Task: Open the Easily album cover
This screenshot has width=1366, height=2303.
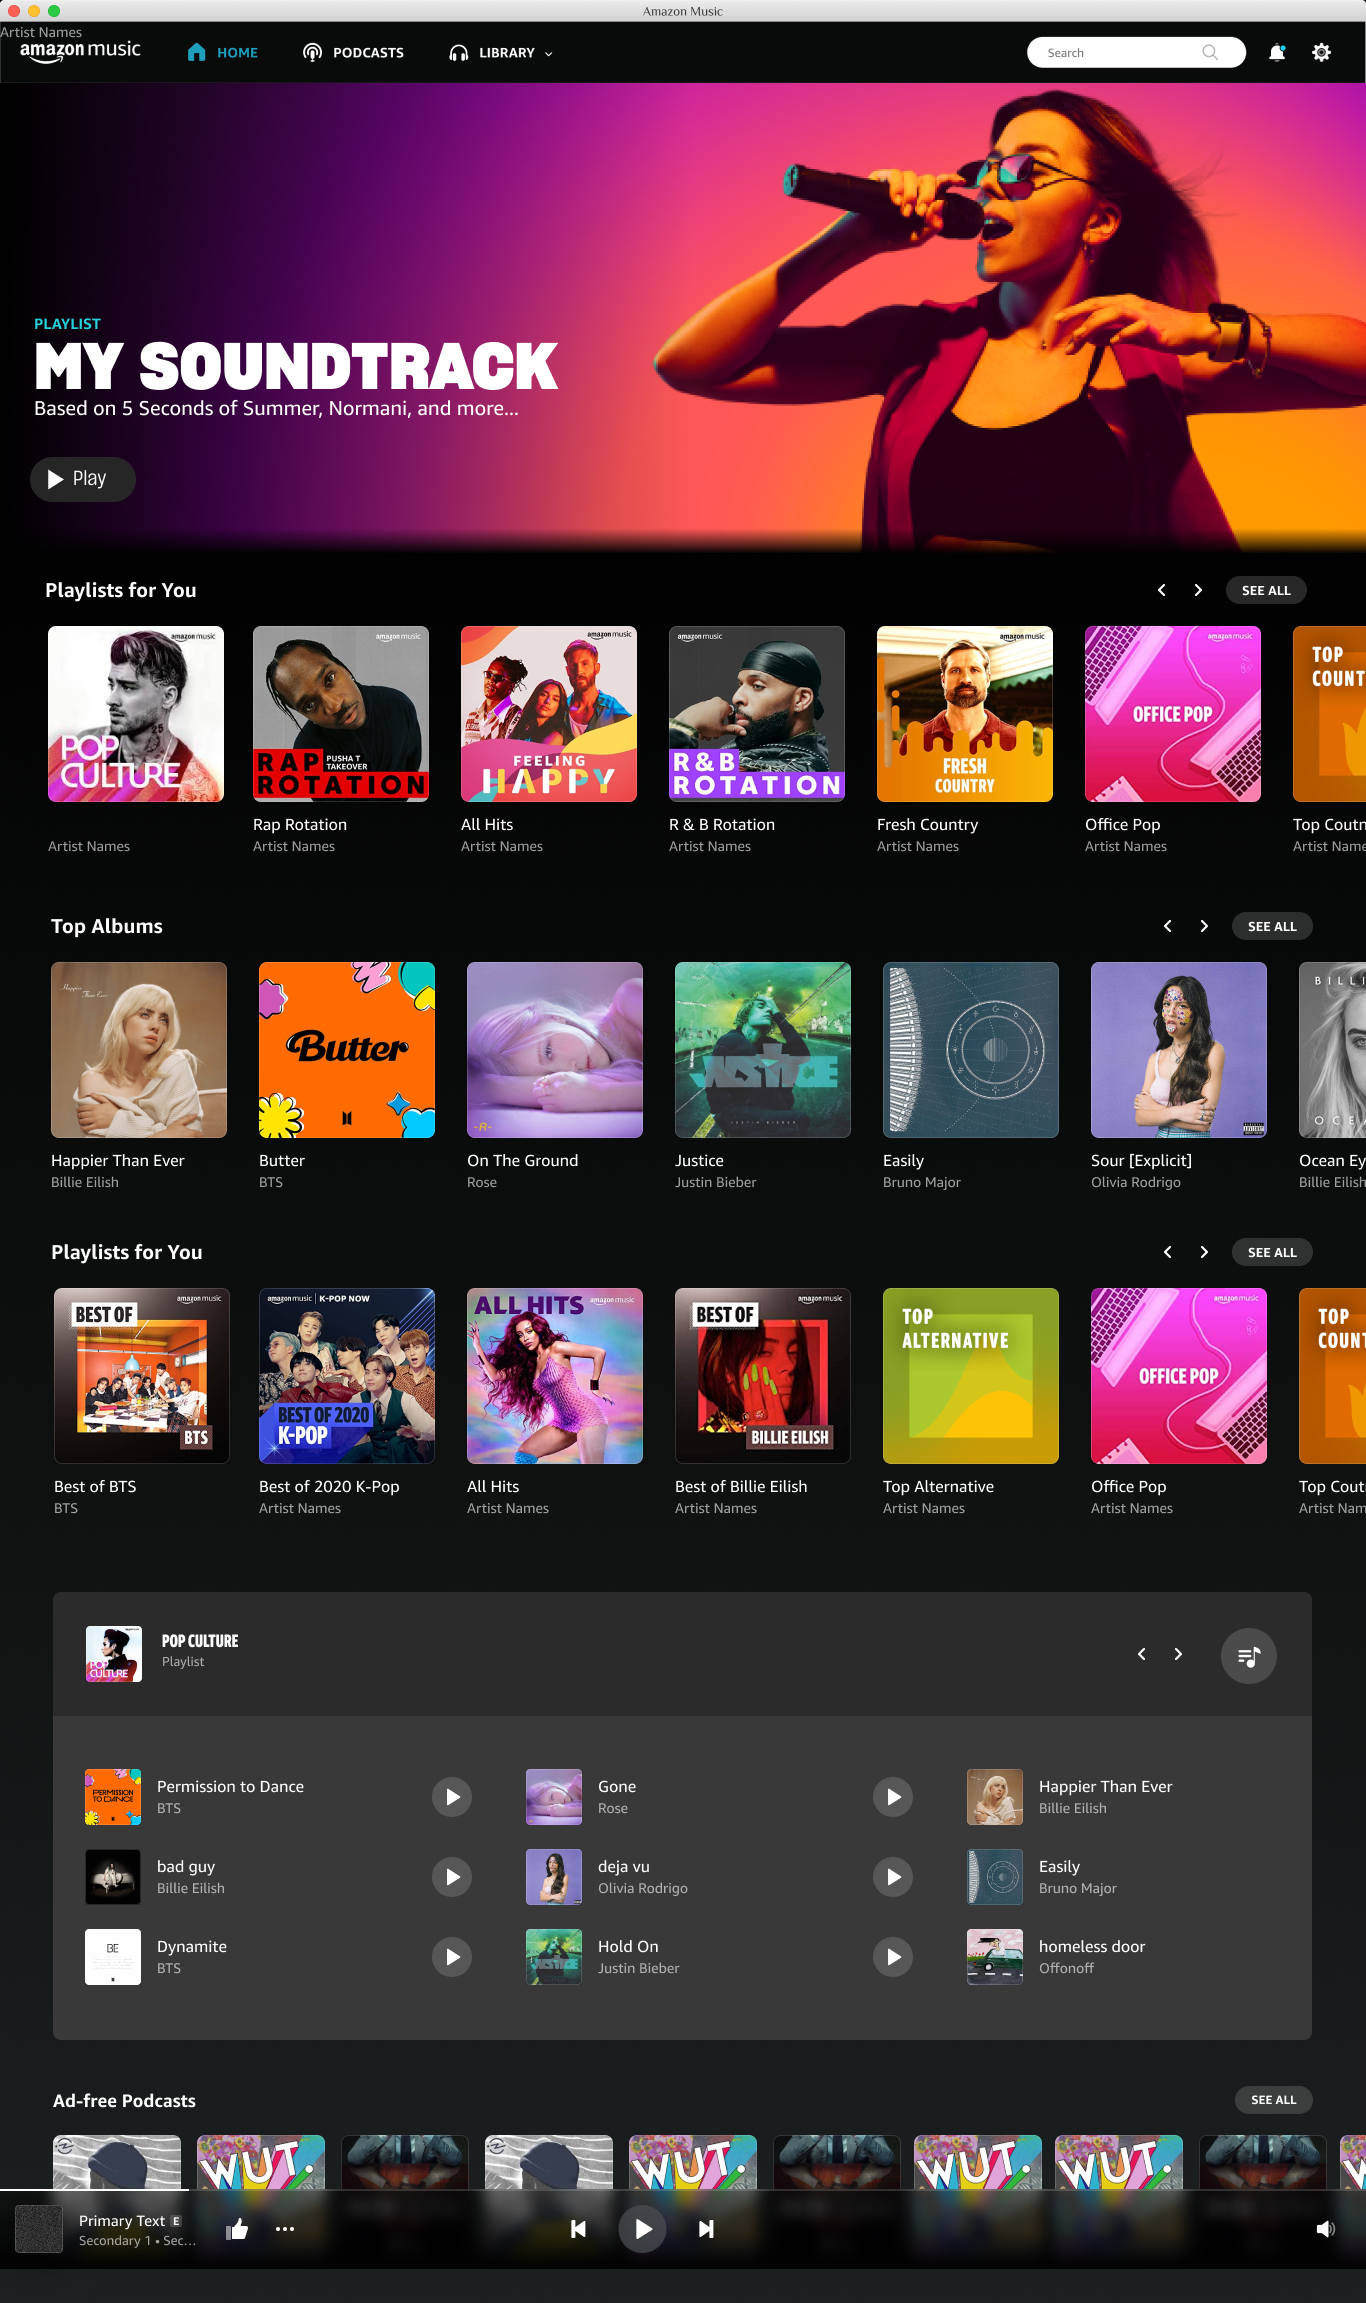Action: 971,1050
